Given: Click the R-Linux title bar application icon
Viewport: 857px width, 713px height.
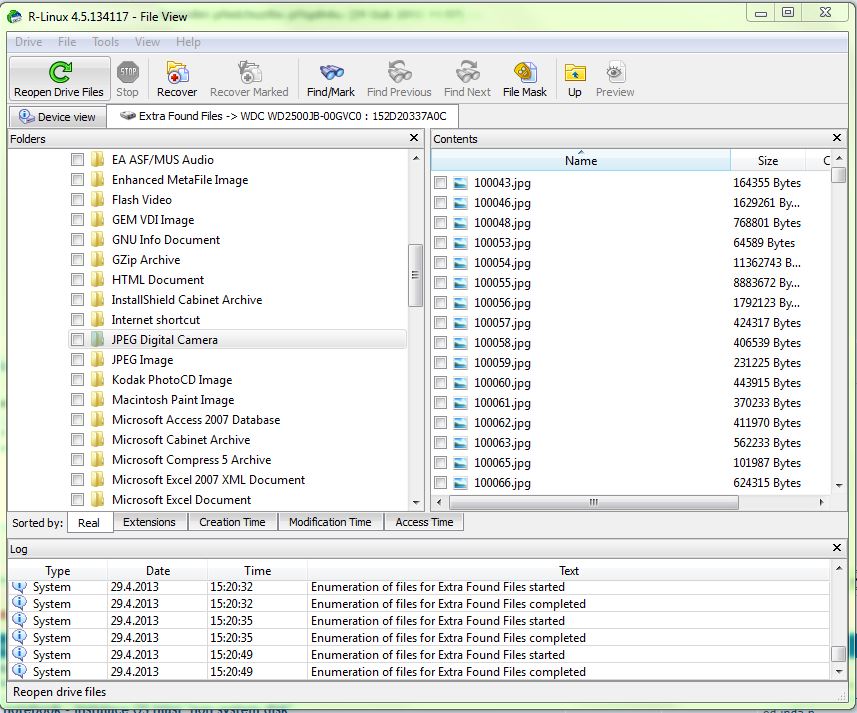Looking at the screenshot, I should [14, 16].
